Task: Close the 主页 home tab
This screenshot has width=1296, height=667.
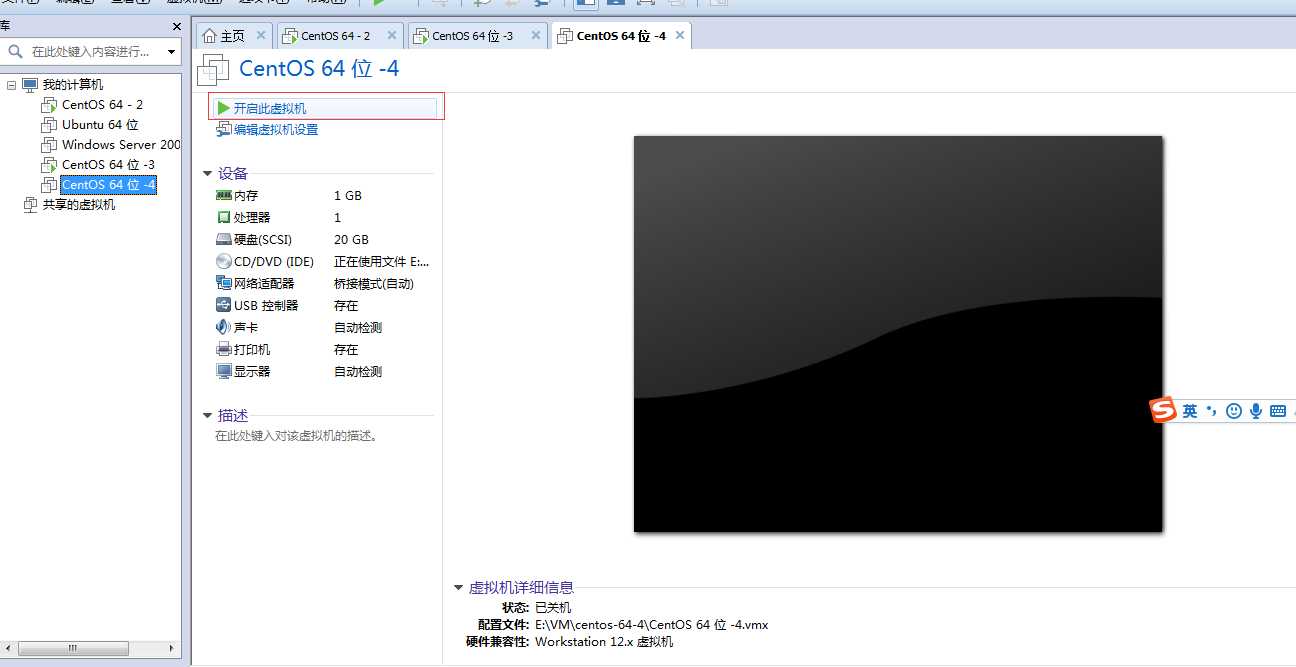Action: click(x=261, y=35)
